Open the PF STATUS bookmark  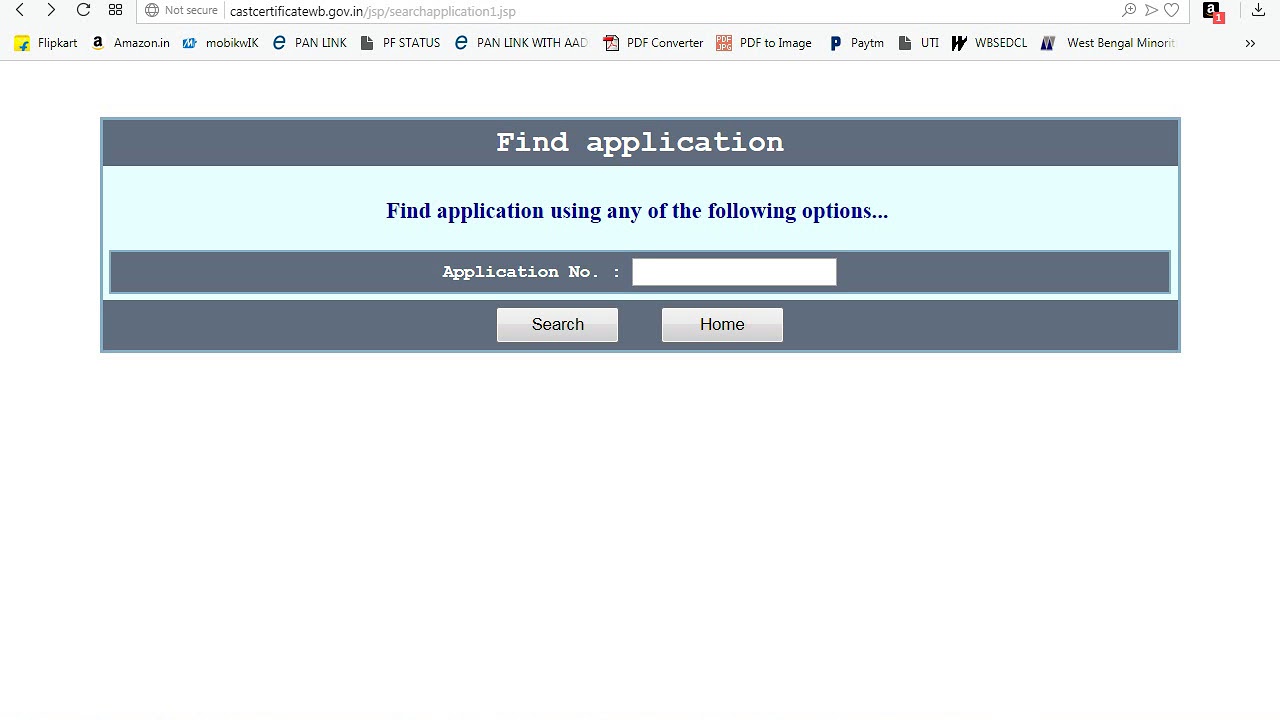pos(400,43)
